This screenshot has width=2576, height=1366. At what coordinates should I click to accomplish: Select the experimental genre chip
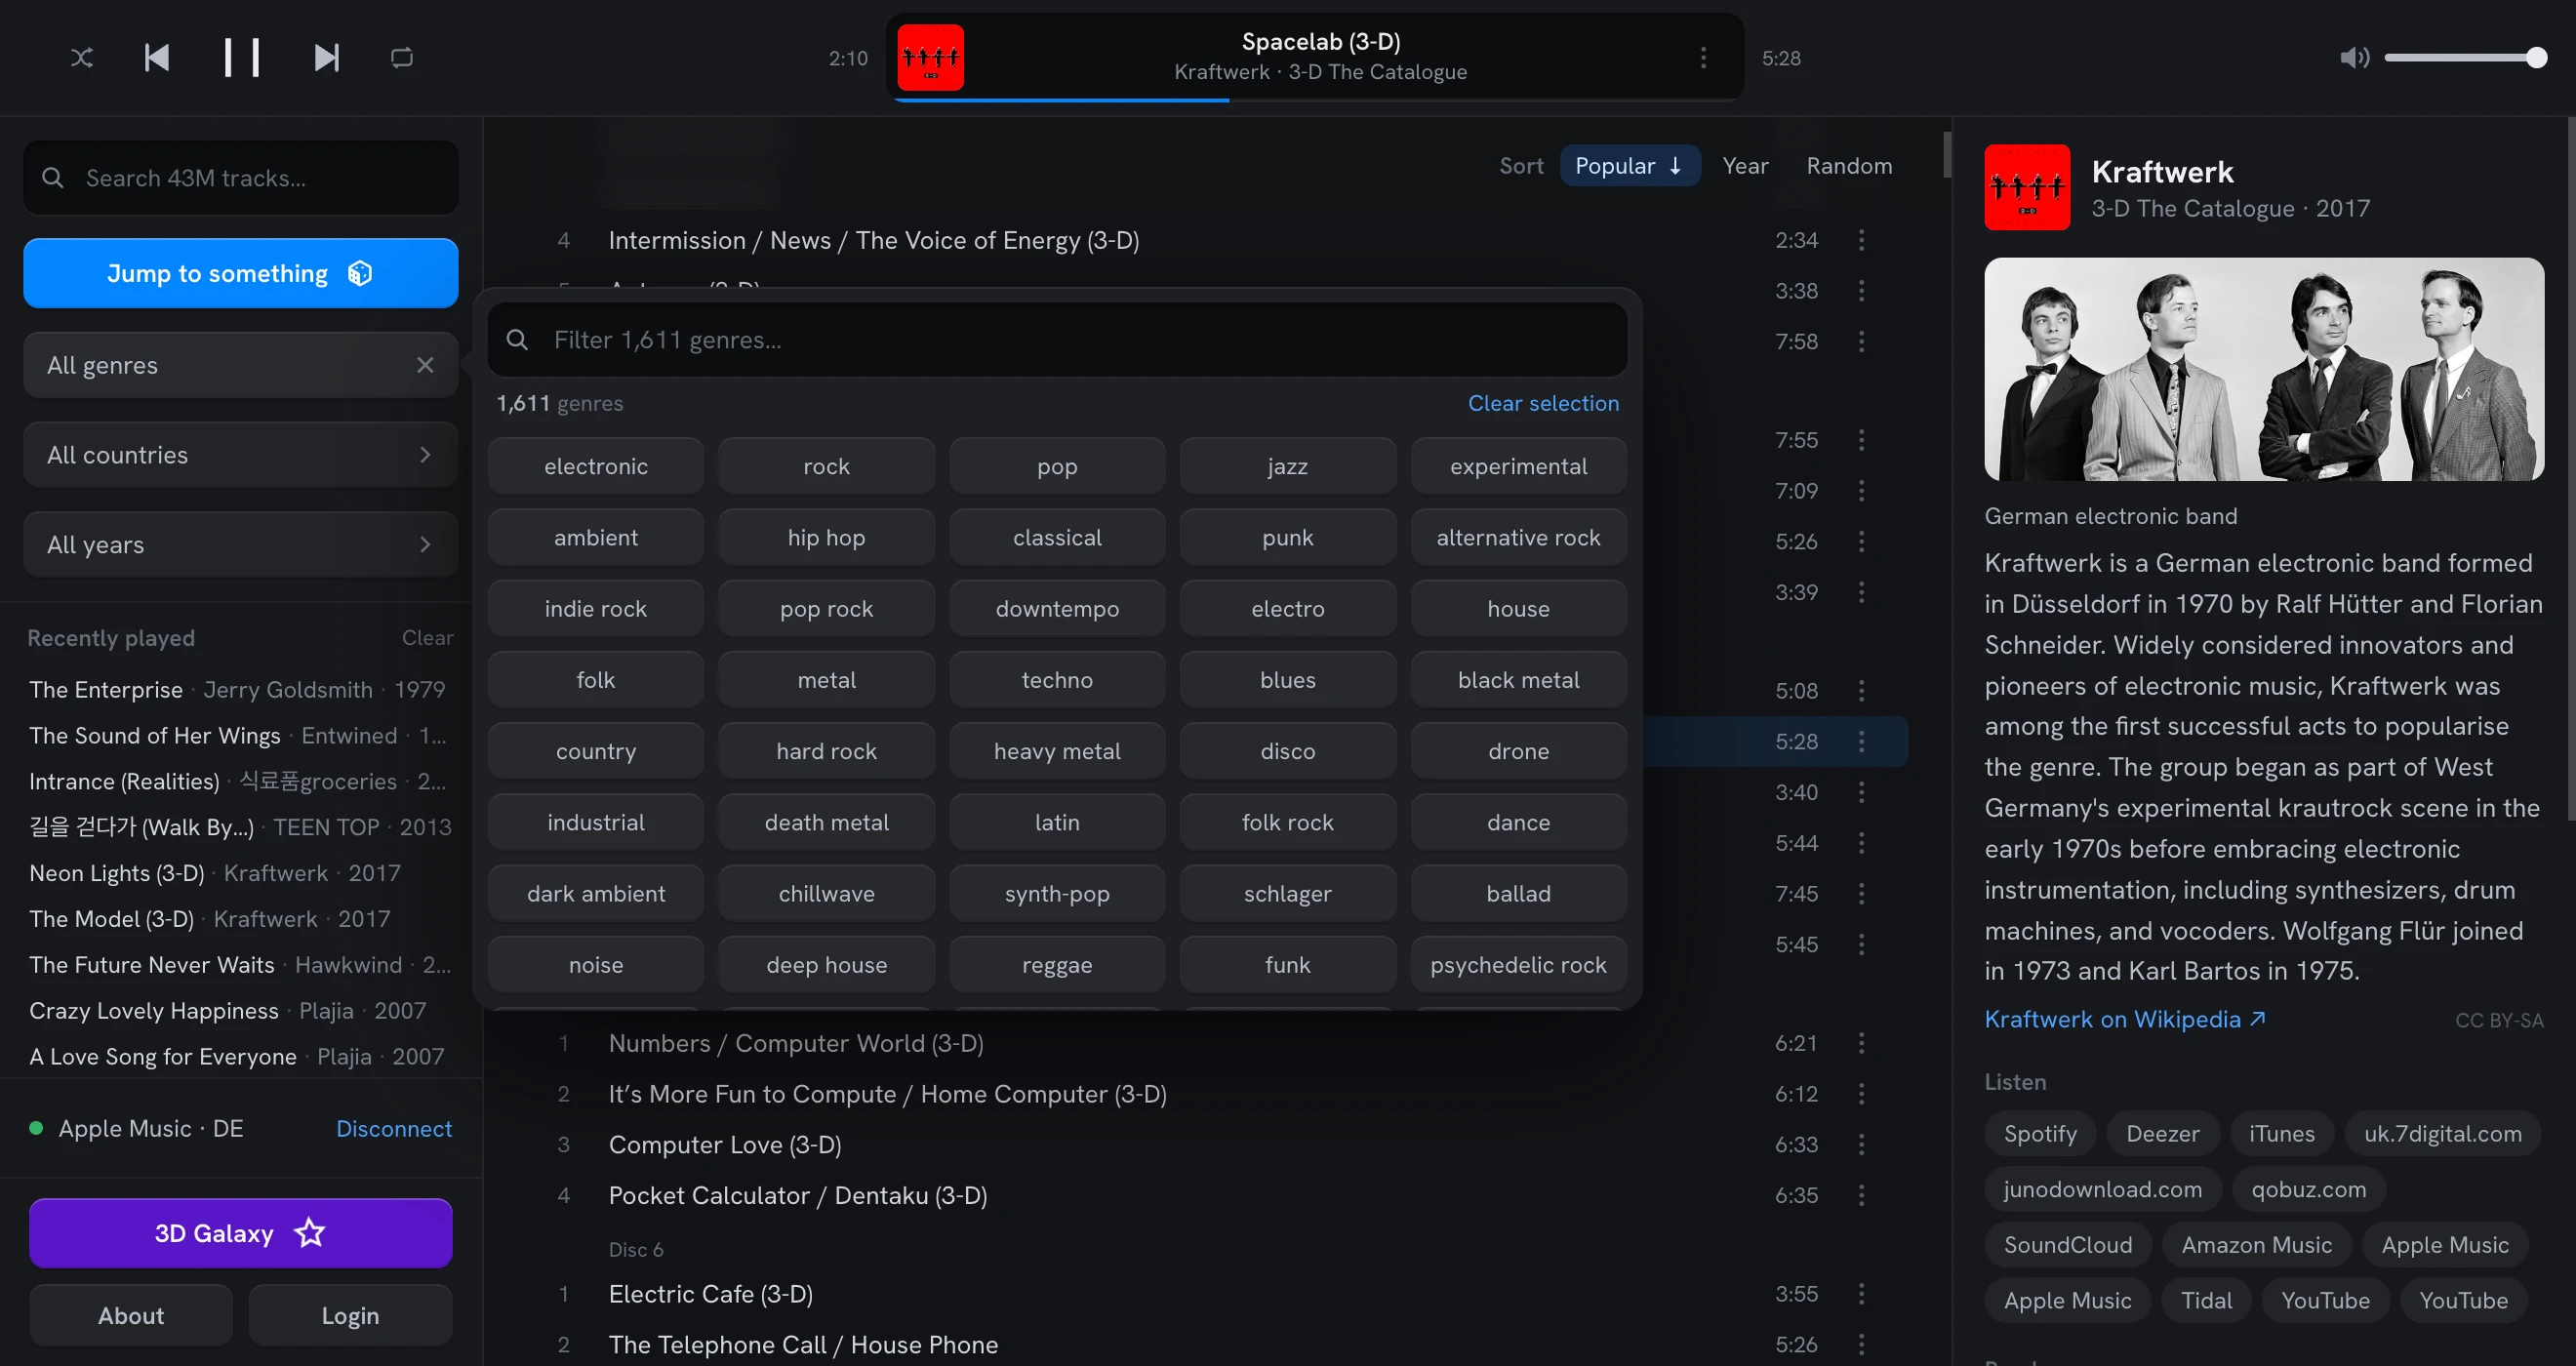pos(1518,466)
